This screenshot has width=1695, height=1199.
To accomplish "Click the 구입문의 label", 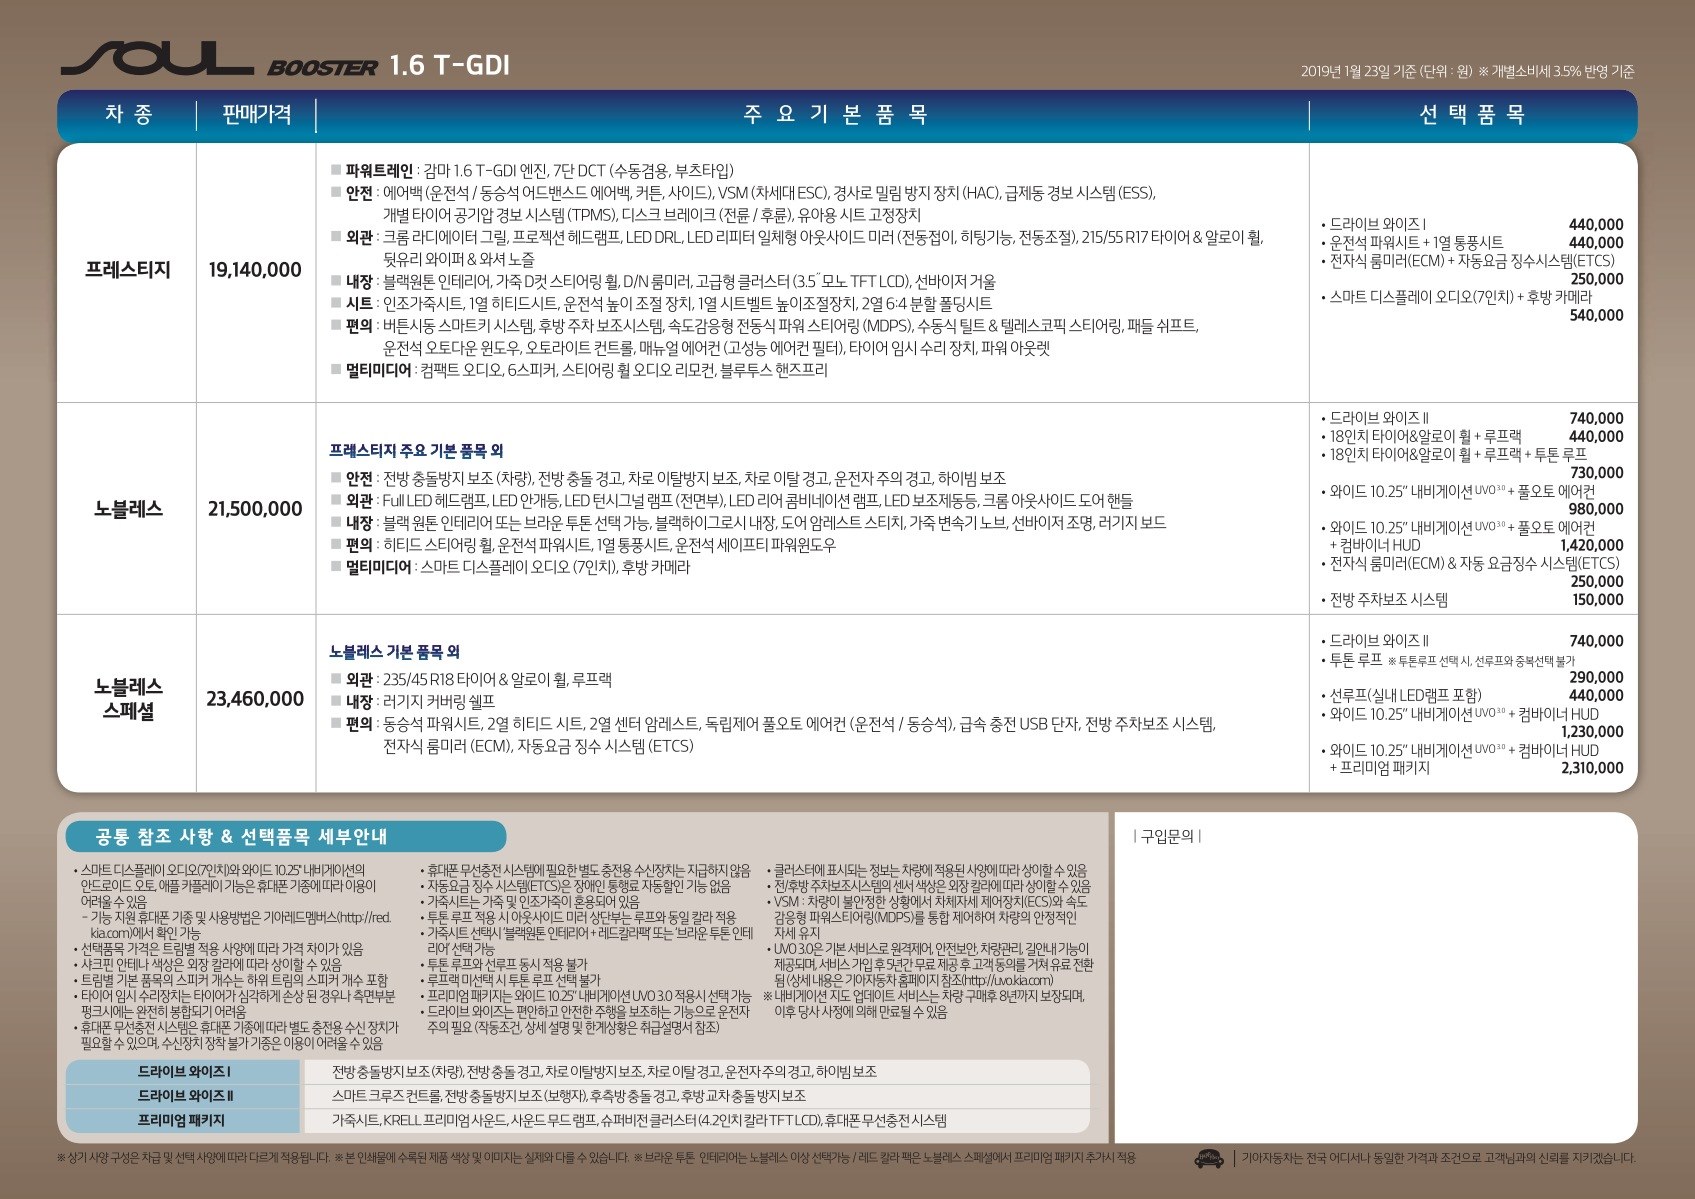I will [1167, 836].
